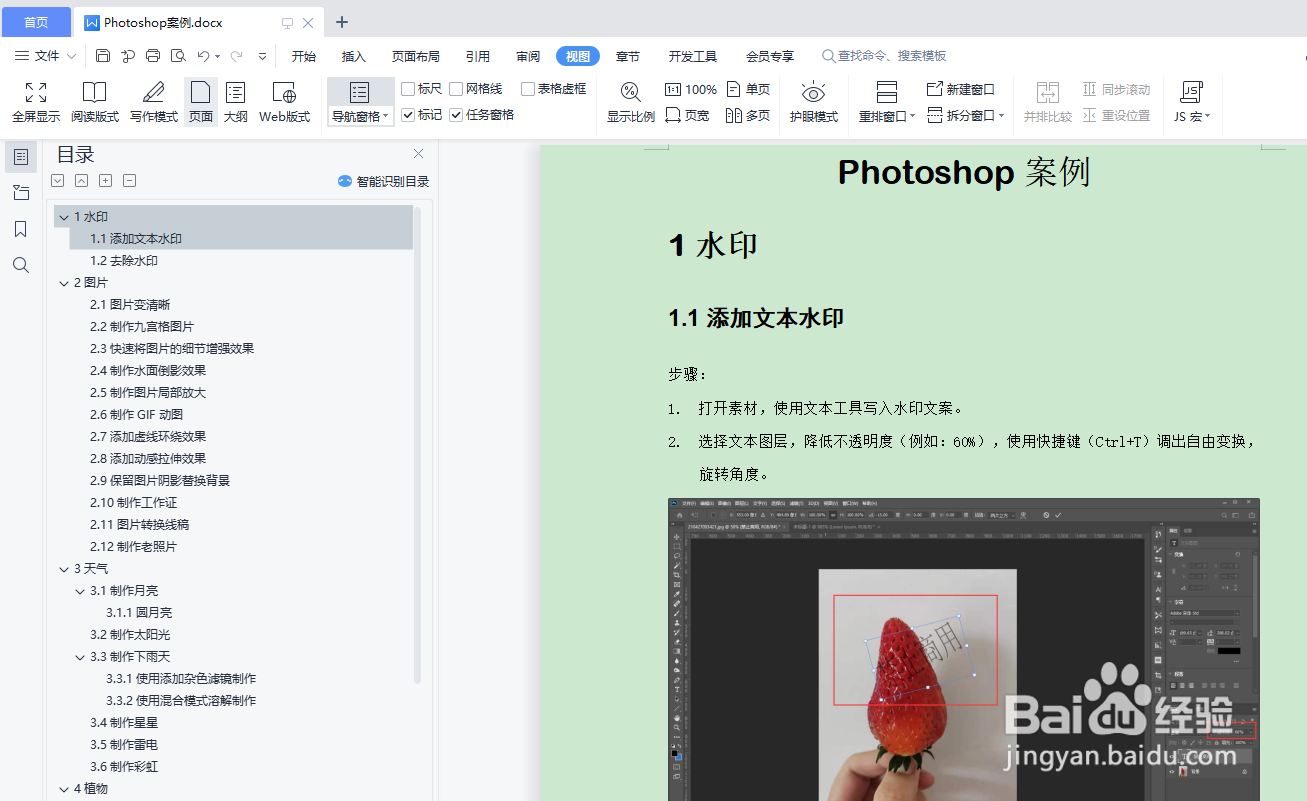1307x801 pixels.
Task: Click the Redo arrow icon
Action: coord(236,56)
